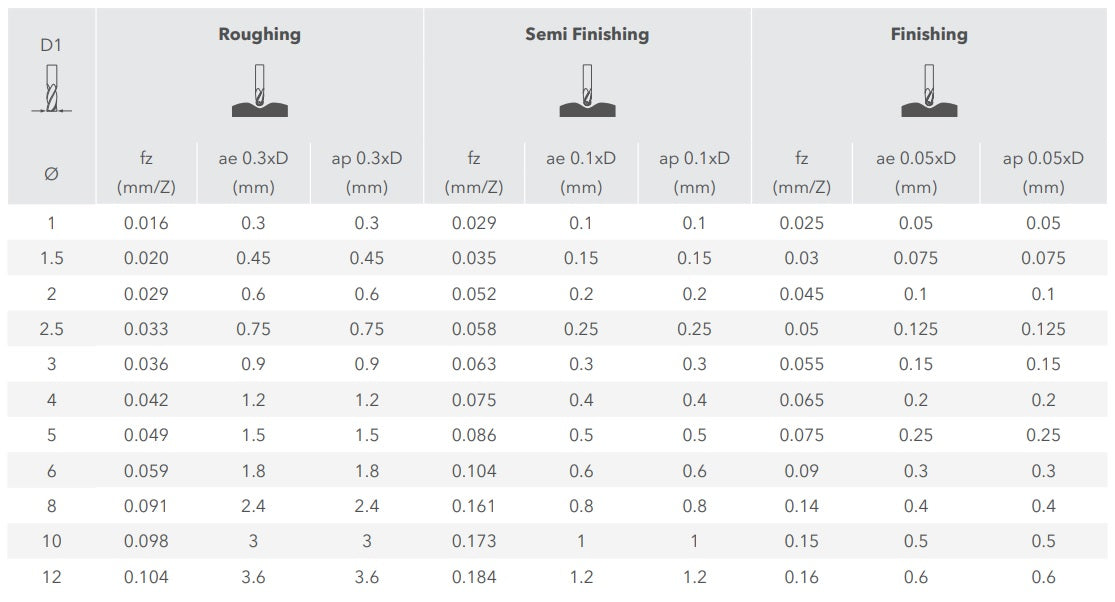Click the Semi Finishing column group heading
The image size is (1115, 602).
587,34
